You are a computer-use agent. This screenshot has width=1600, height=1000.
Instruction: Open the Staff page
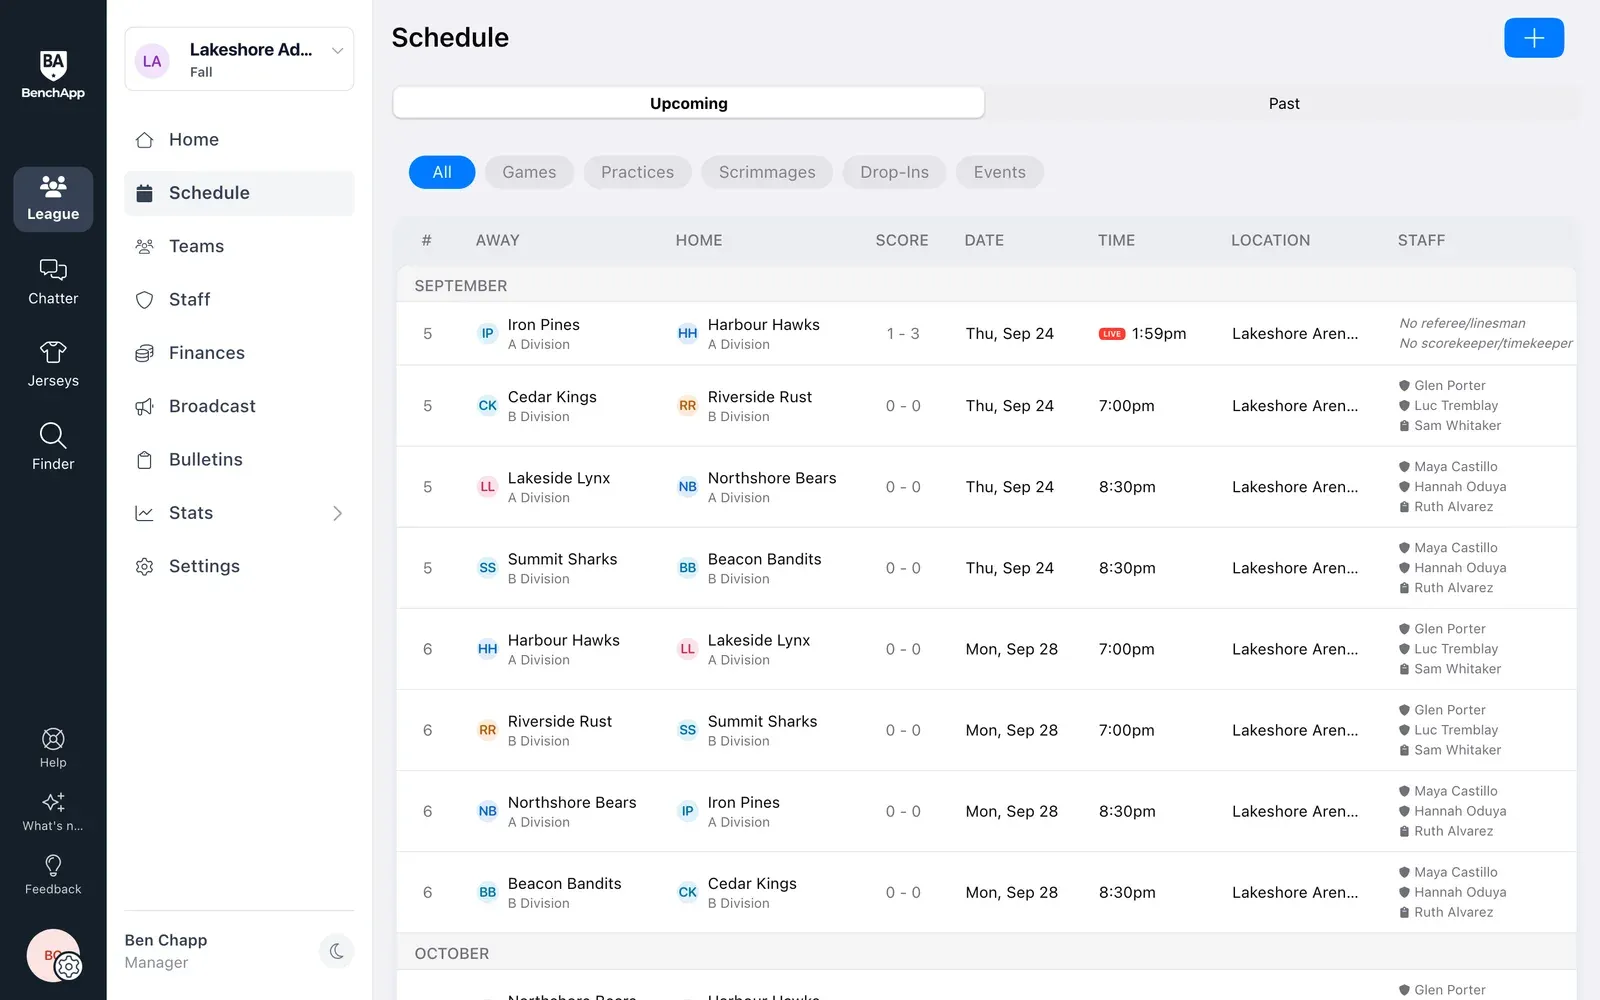pos(239,300)
